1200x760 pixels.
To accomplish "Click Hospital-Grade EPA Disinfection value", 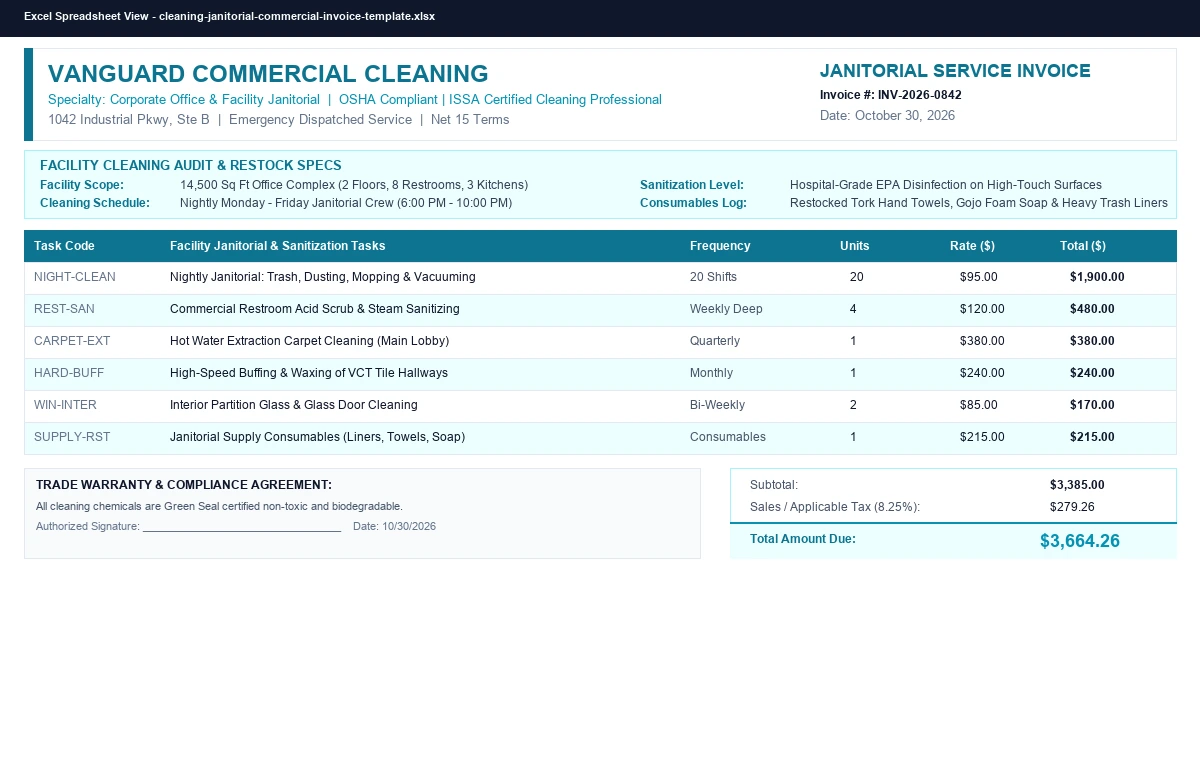I will point(946,185).
